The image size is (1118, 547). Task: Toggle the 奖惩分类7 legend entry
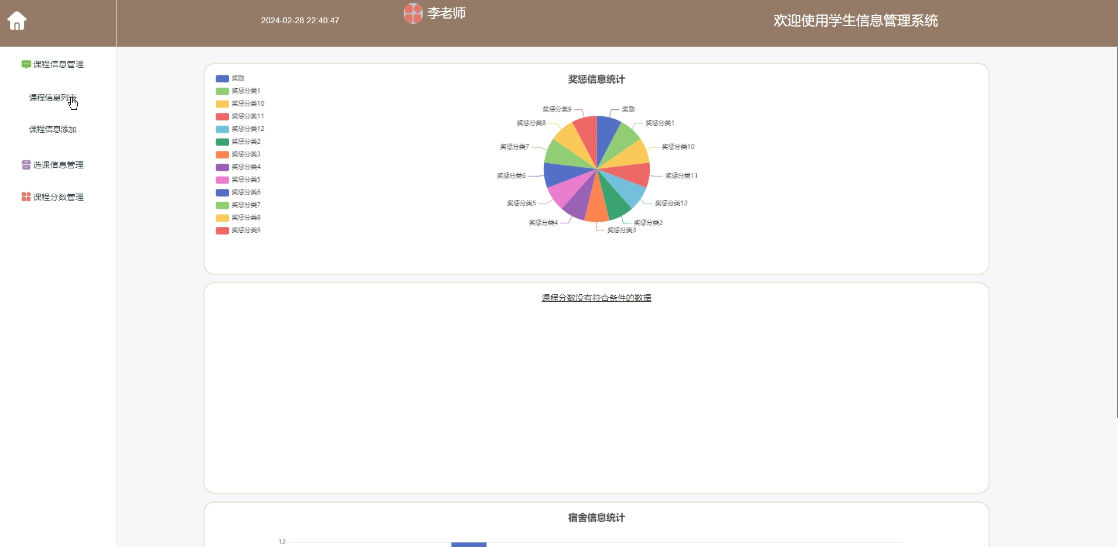point(238,205)
